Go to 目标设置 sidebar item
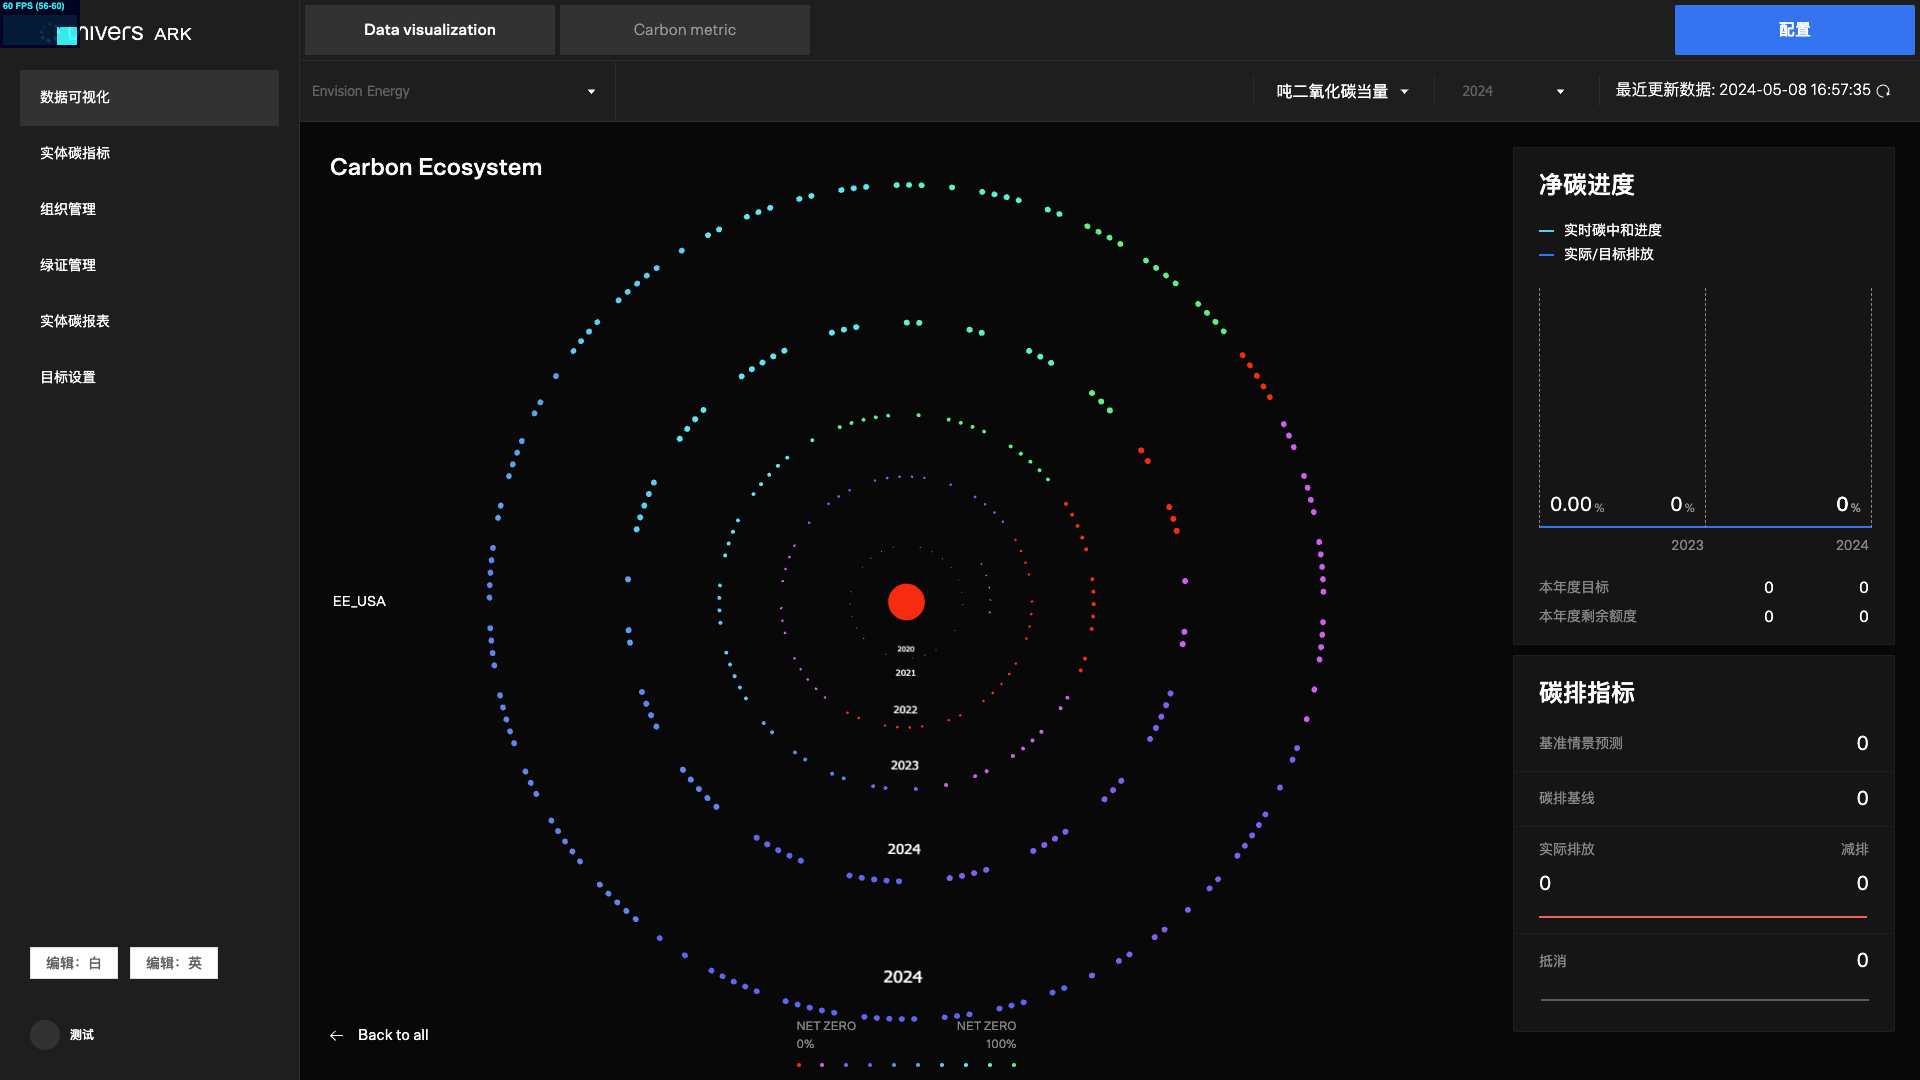Viewport: 1920px width, 1080px height. 68,377
